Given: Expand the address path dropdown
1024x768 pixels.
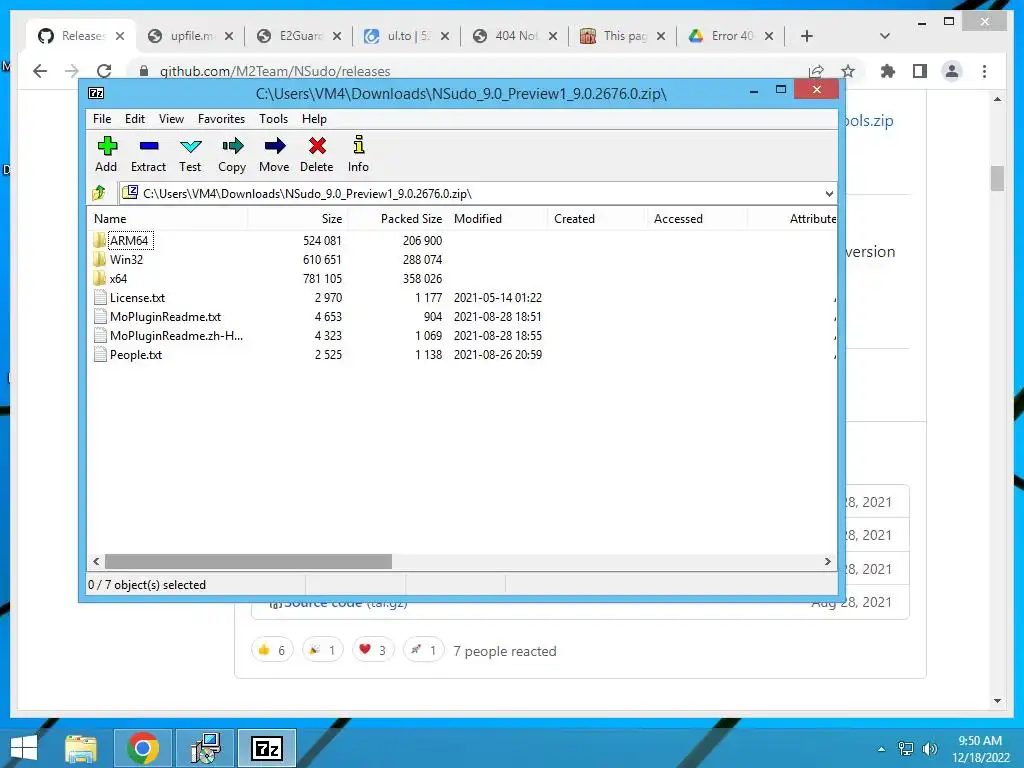Looking at the screenshot, I should coord(829,193).
